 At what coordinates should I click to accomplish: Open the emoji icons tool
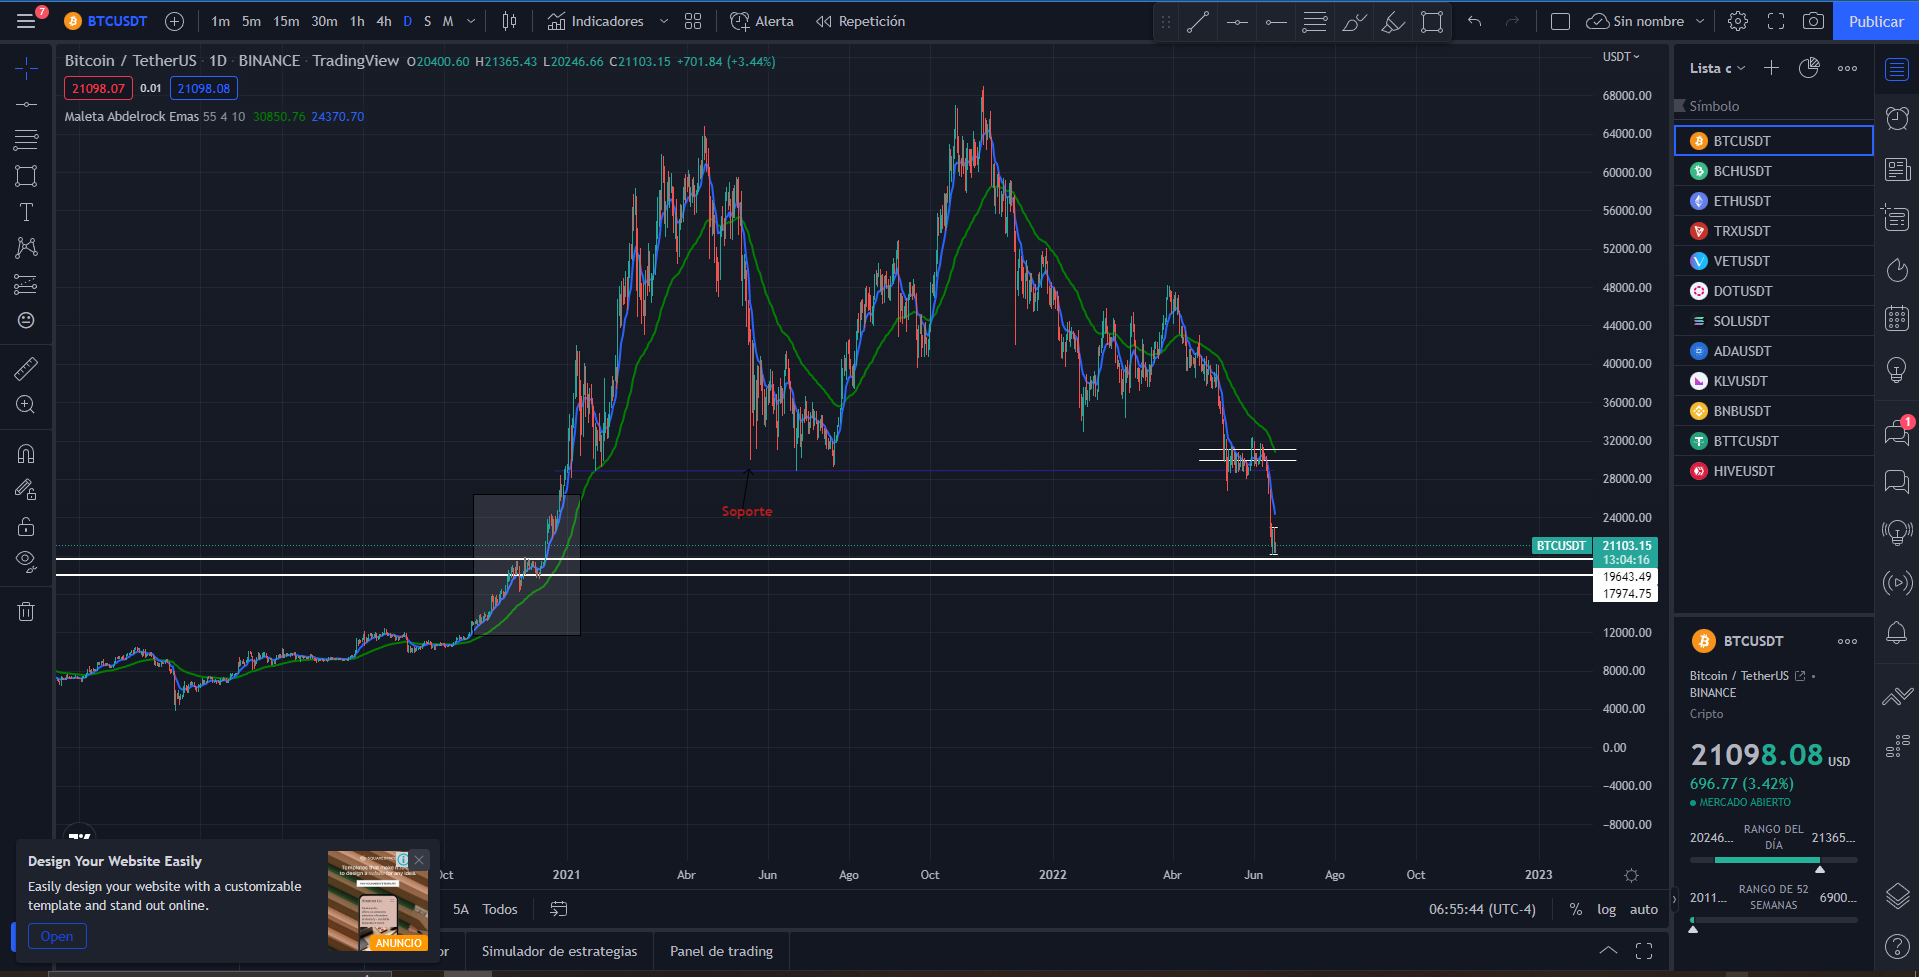coord(26,320)
